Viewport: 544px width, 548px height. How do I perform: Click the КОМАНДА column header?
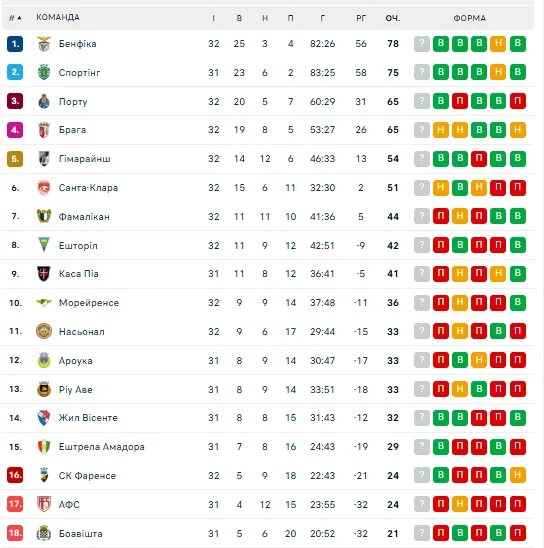pyautogui.click(x=58, y=17)
